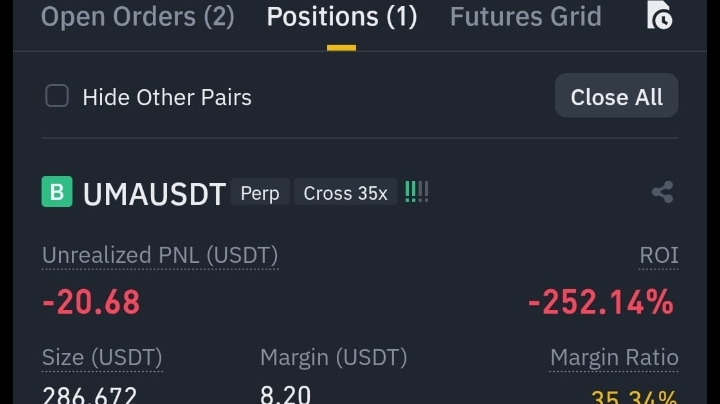The width and height of the screenshot is (720, 404).
Task: Tap the green B buy badge
Action: pyautogui.click(x=57, y=191)
